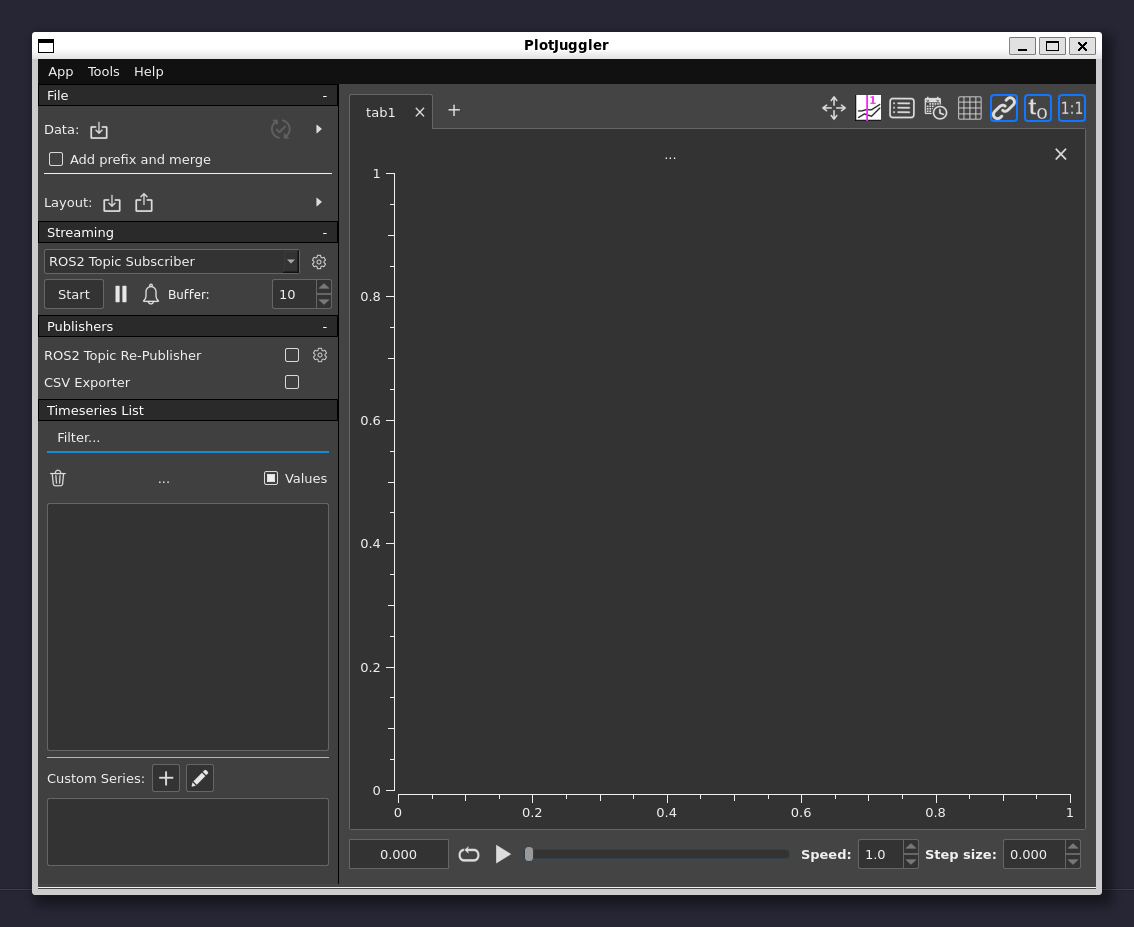This screenshot has width=1134, height=927.
Task: Enable Add prefix and merge checkbox
Action: pos(56,159)
